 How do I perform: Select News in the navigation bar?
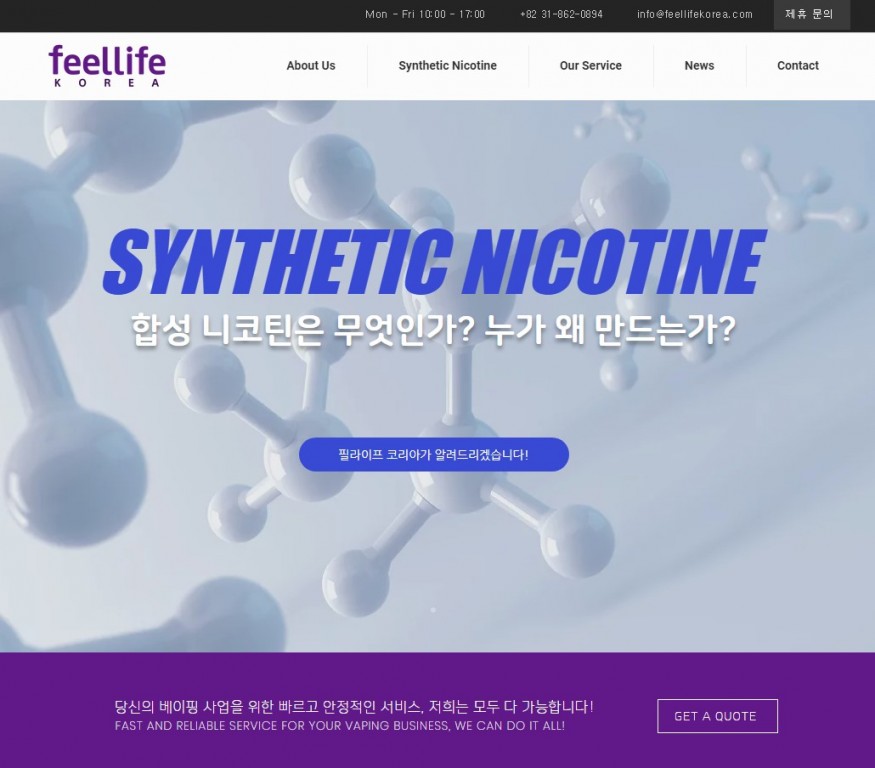coord(699,66)
